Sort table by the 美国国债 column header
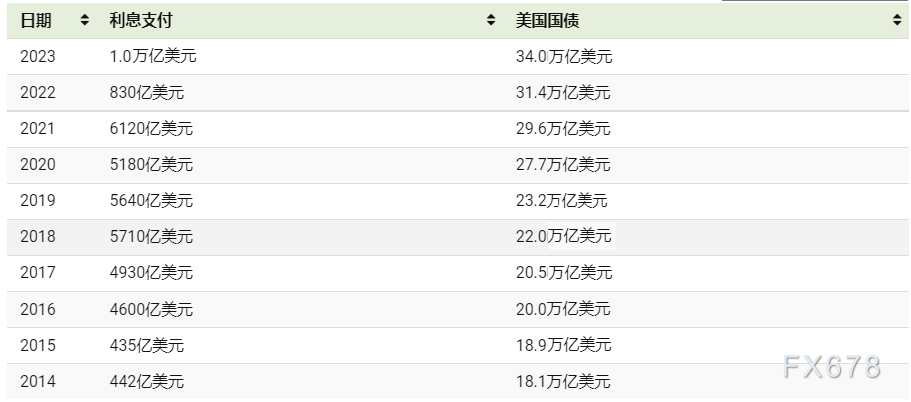Screen dimensions: 911x402 tap(547, 20)
